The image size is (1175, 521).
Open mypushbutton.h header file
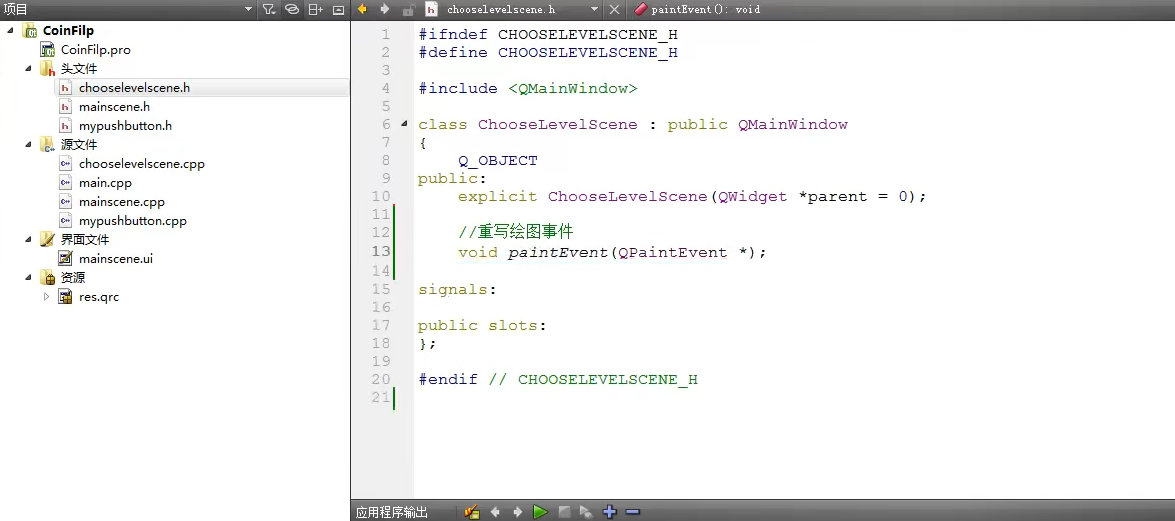[125, 126]
